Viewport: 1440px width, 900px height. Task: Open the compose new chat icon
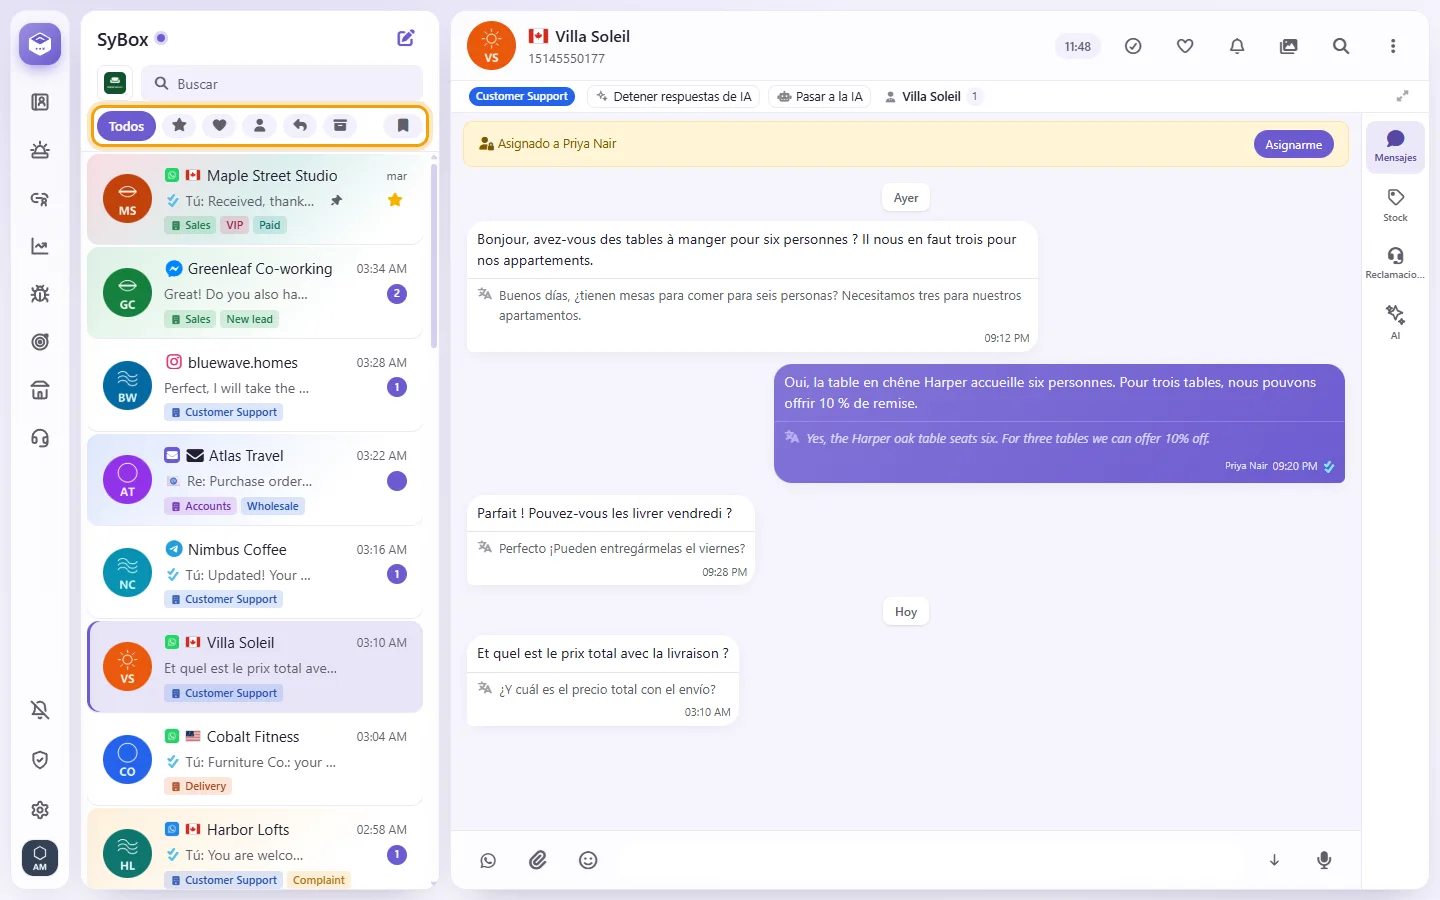[406, 38]
